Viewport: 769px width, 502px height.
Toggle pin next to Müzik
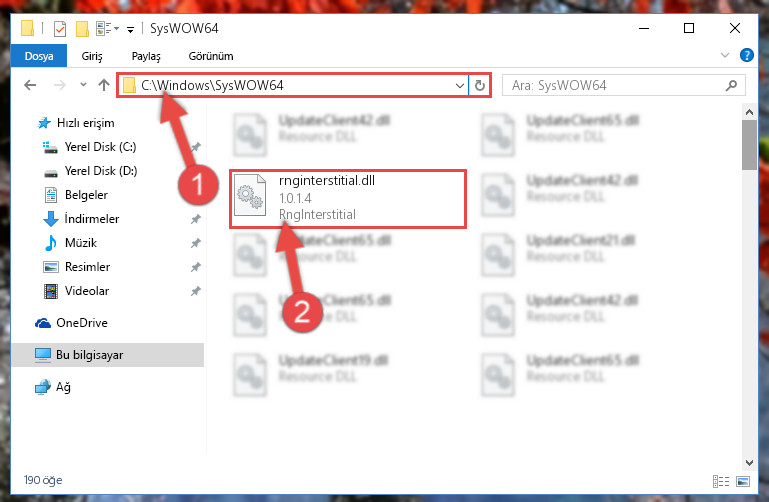click(x=196, y=243)
